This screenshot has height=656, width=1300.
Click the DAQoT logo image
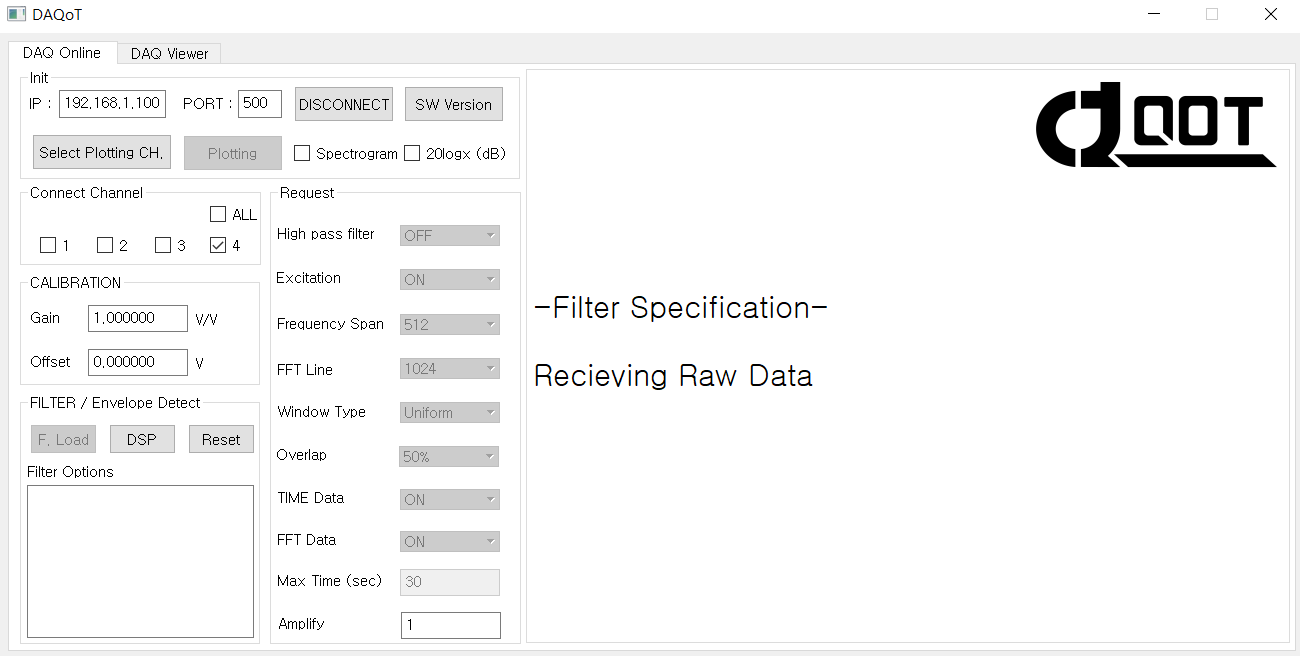(x=1156, y=125)
